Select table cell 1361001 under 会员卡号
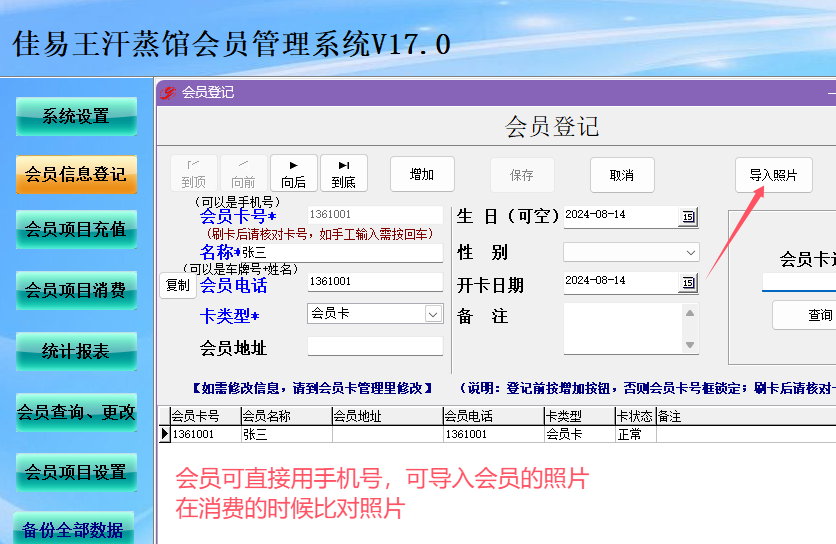Viewport: 836px width, 544px height. (205, 434)
